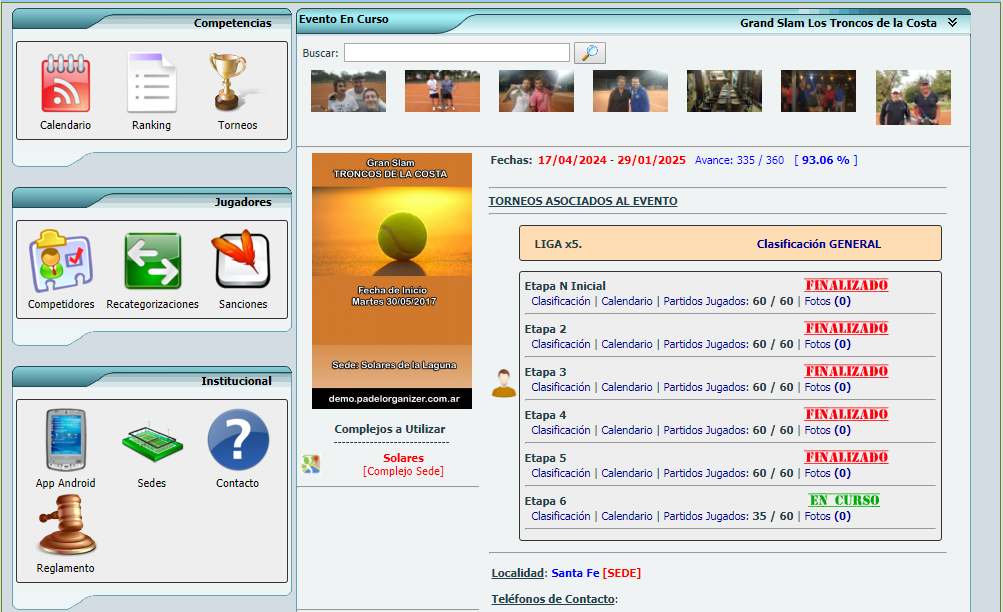Open Clasificación for Etapa 2
Image resolution: width=1003 pixels, height=612 pixels.
(560, 344)
